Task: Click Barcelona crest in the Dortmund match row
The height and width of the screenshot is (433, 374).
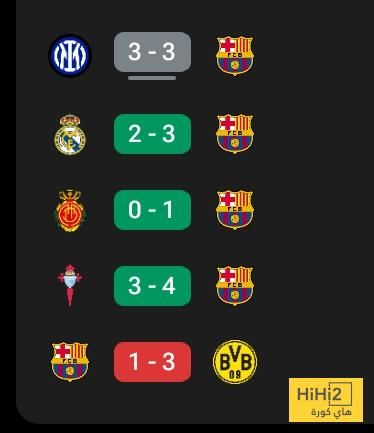Action: coord(70,362)
